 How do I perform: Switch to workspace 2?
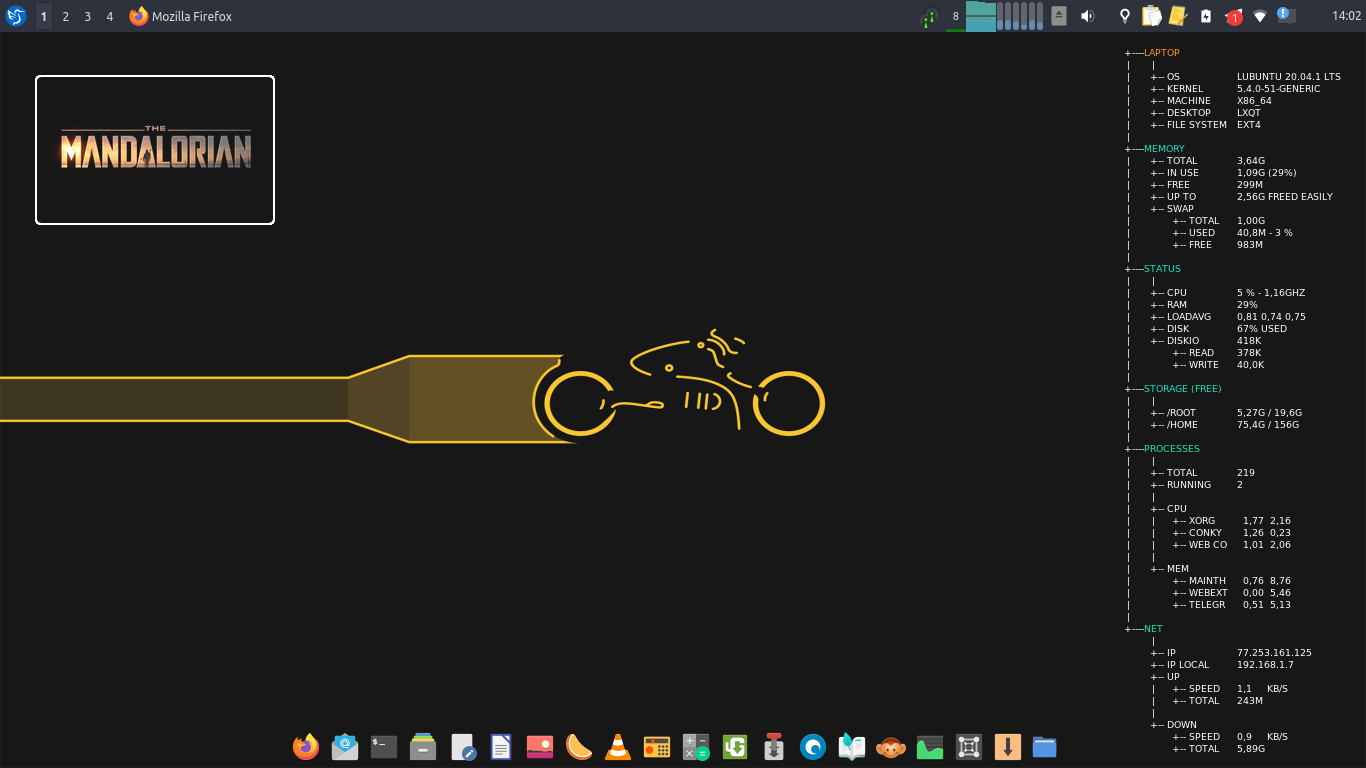tap(65, 16)
